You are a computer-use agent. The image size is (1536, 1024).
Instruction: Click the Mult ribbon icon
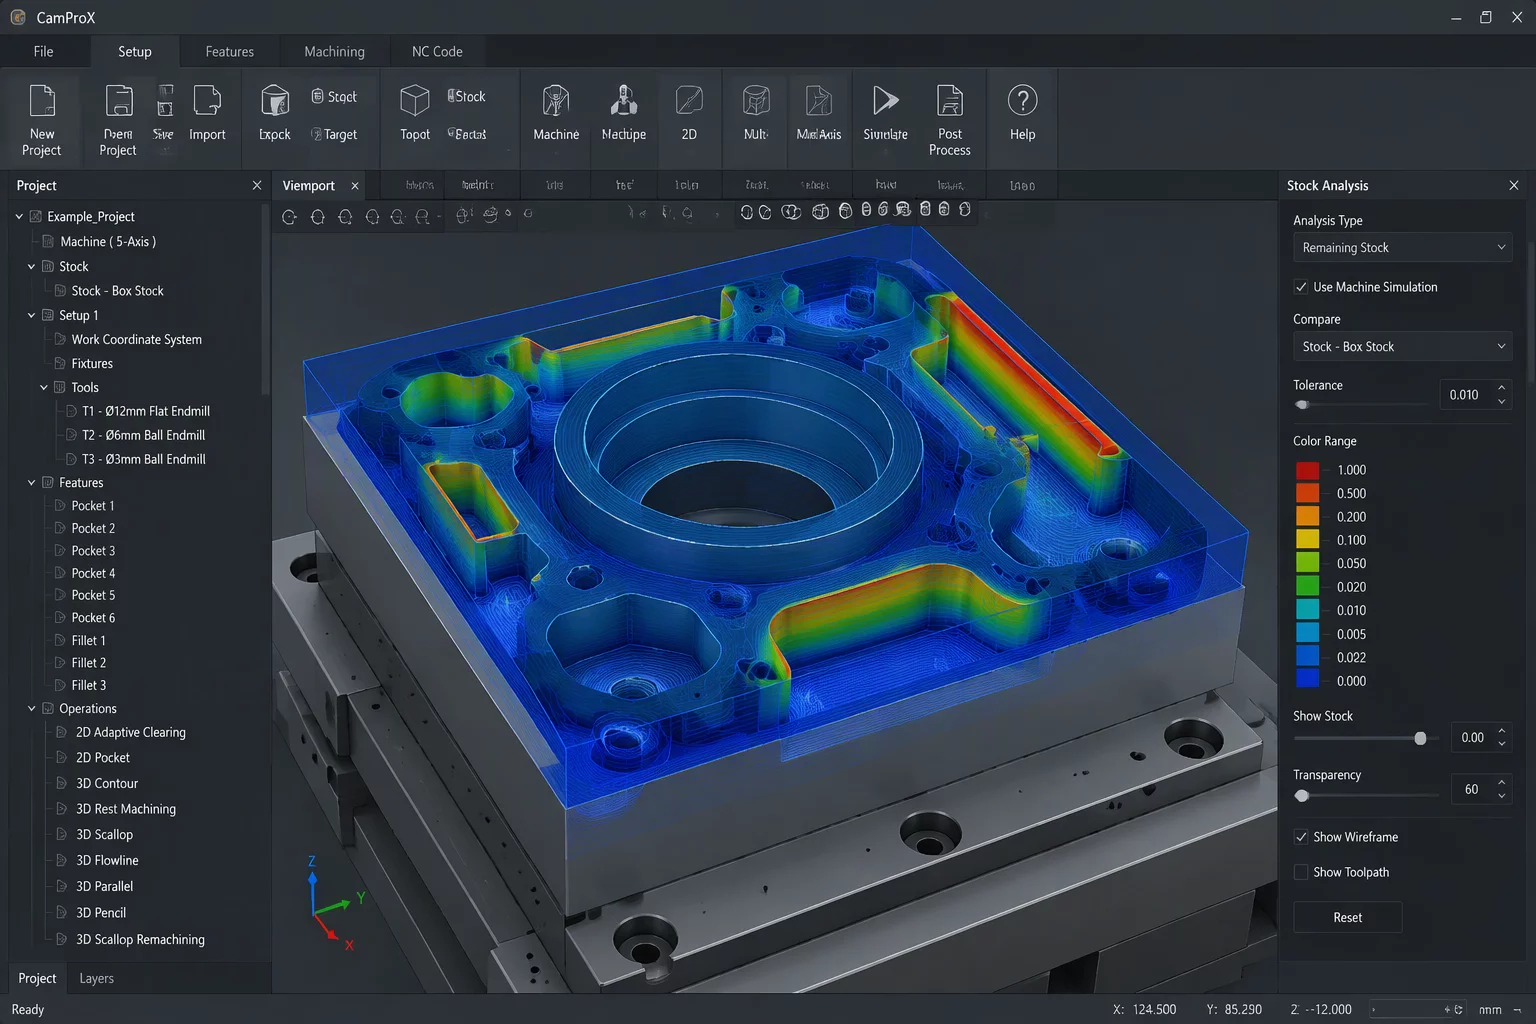pos(756,101)
